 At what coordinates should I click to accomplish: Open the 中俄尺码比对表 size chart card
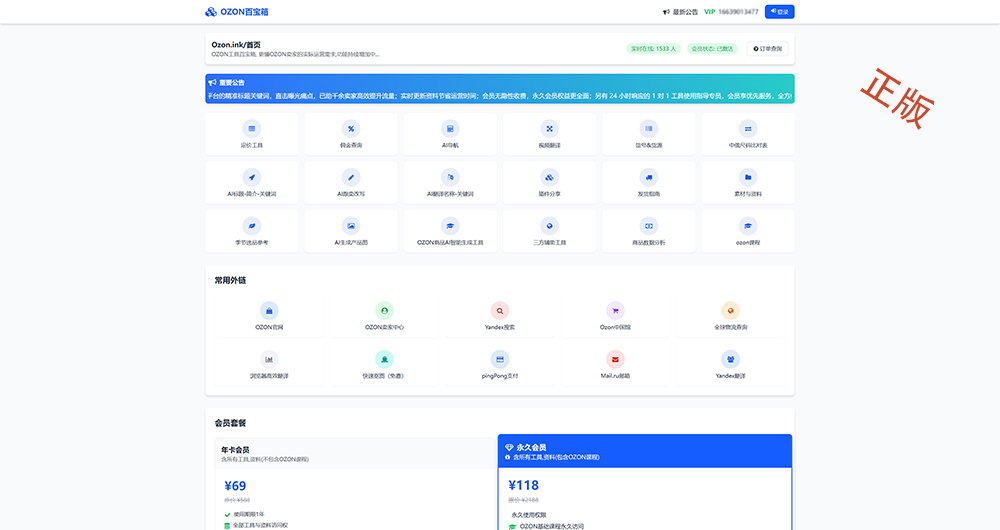tap(748, 134)
